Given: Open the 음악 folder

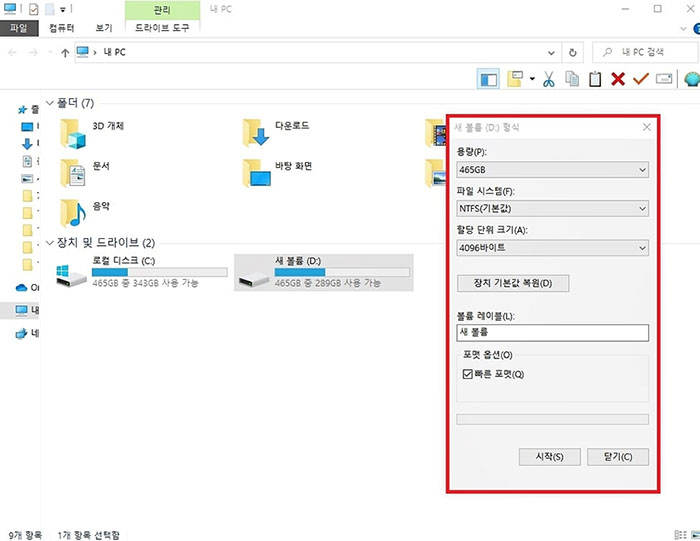Looking at the screenshot, I should [x=85, y=213].
